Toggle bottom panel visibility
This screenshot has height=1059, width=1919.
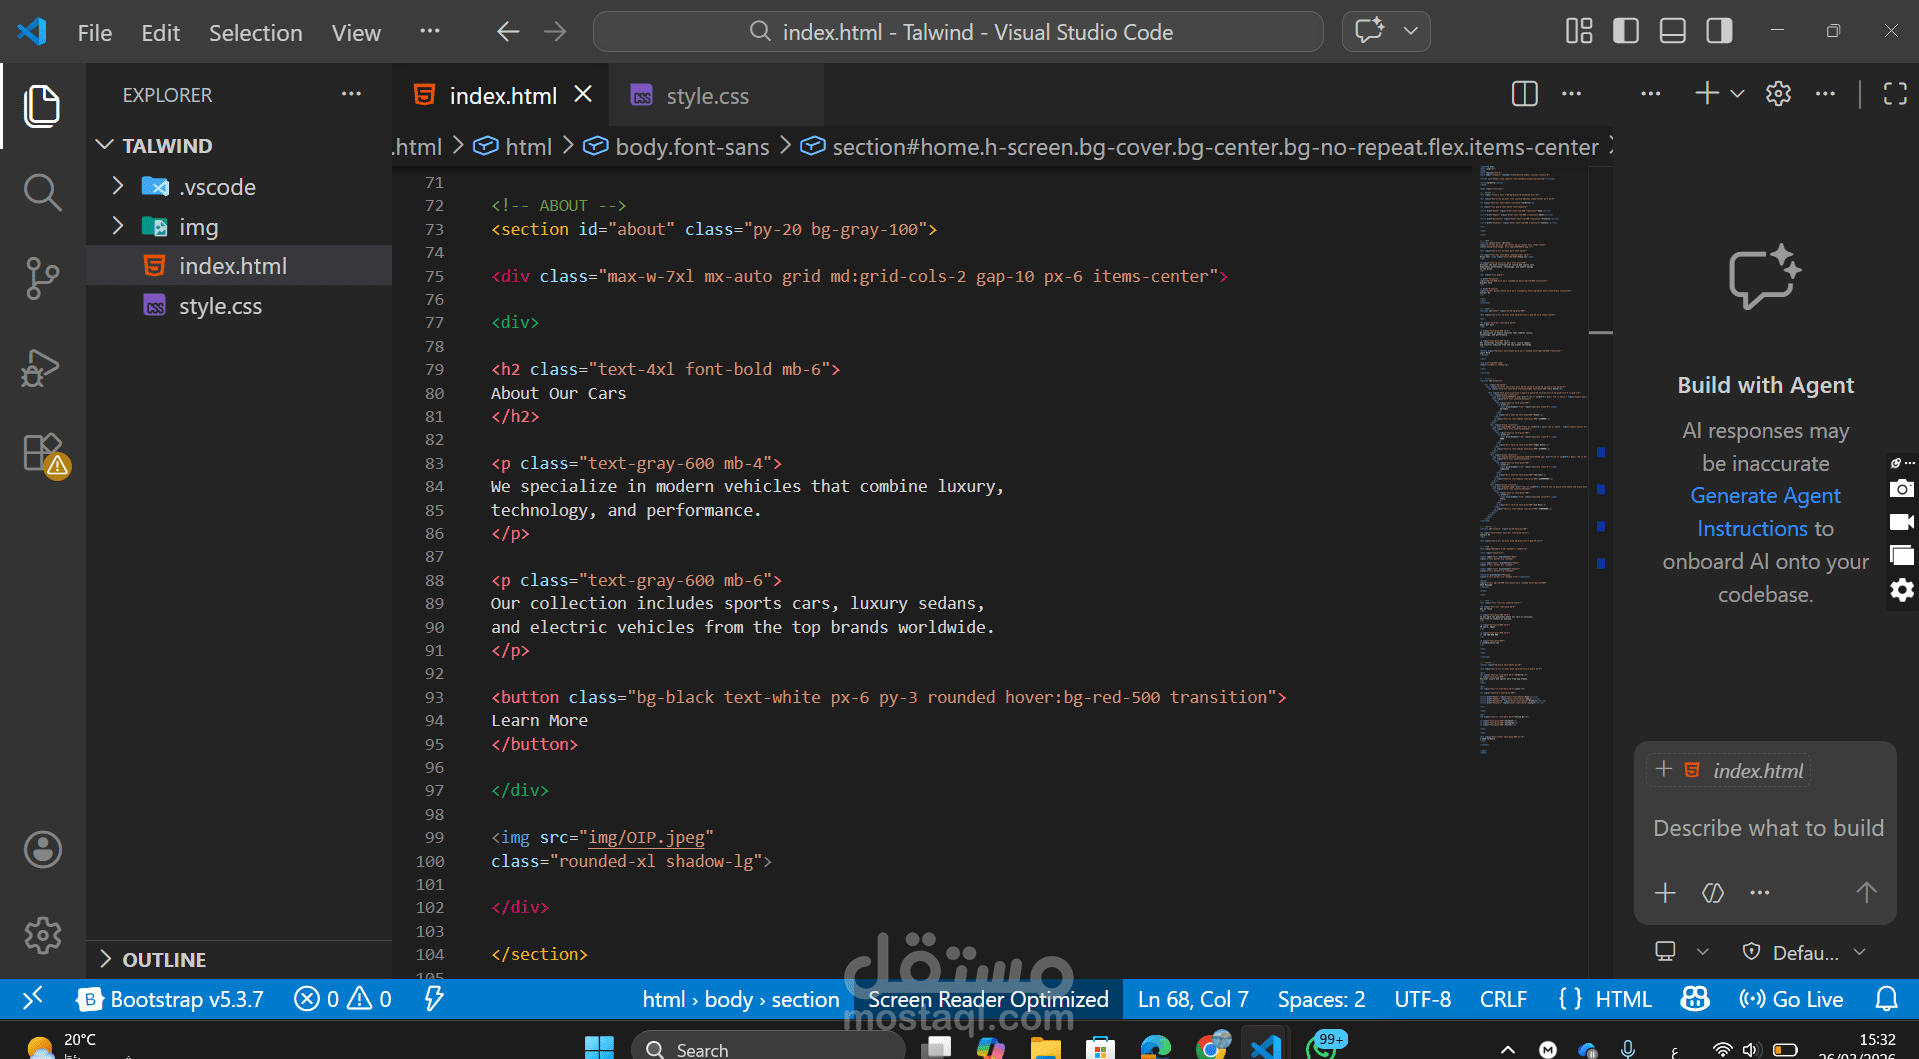(1673, 31)
